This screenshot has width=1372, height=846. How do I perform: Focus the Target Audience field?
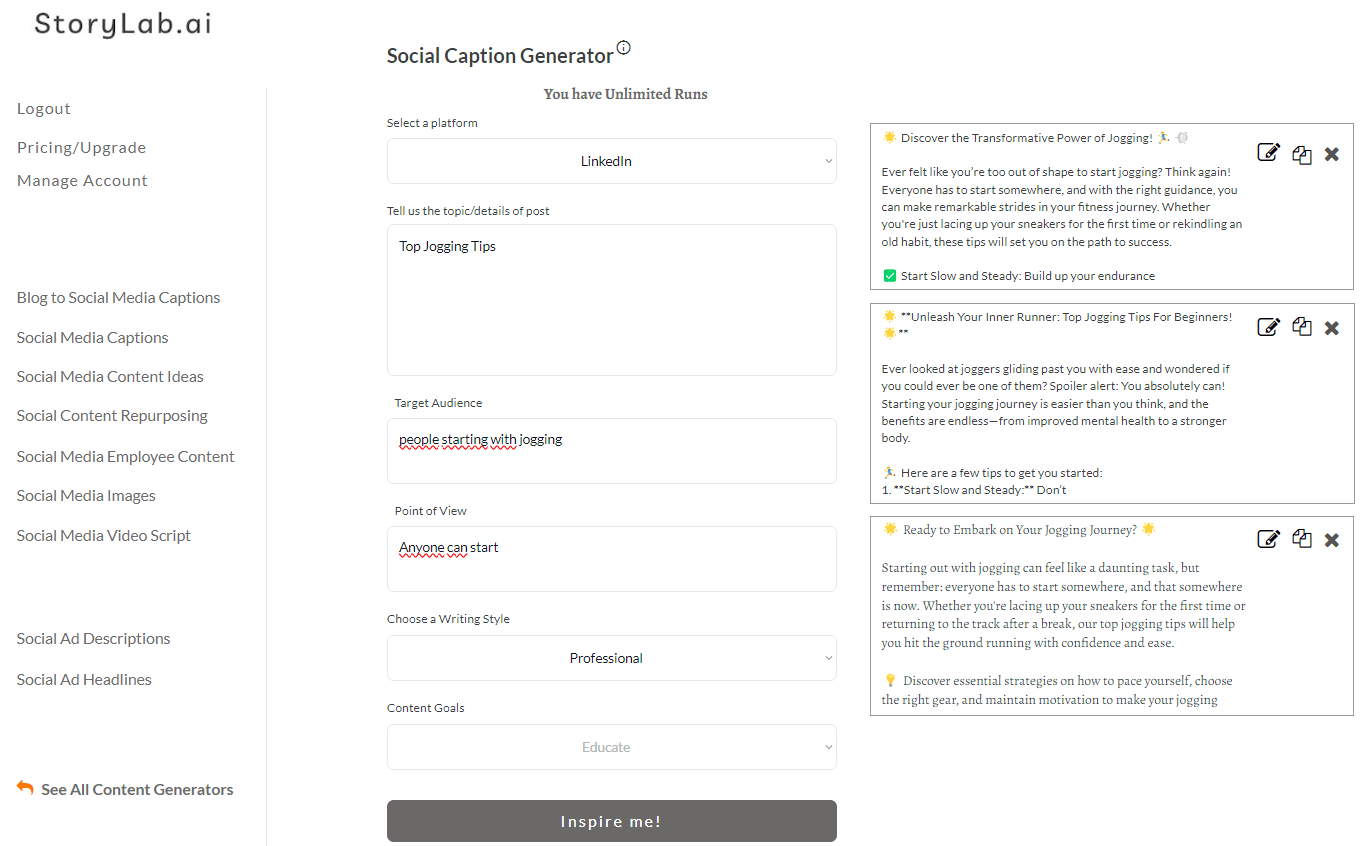(x=611, y=451)
